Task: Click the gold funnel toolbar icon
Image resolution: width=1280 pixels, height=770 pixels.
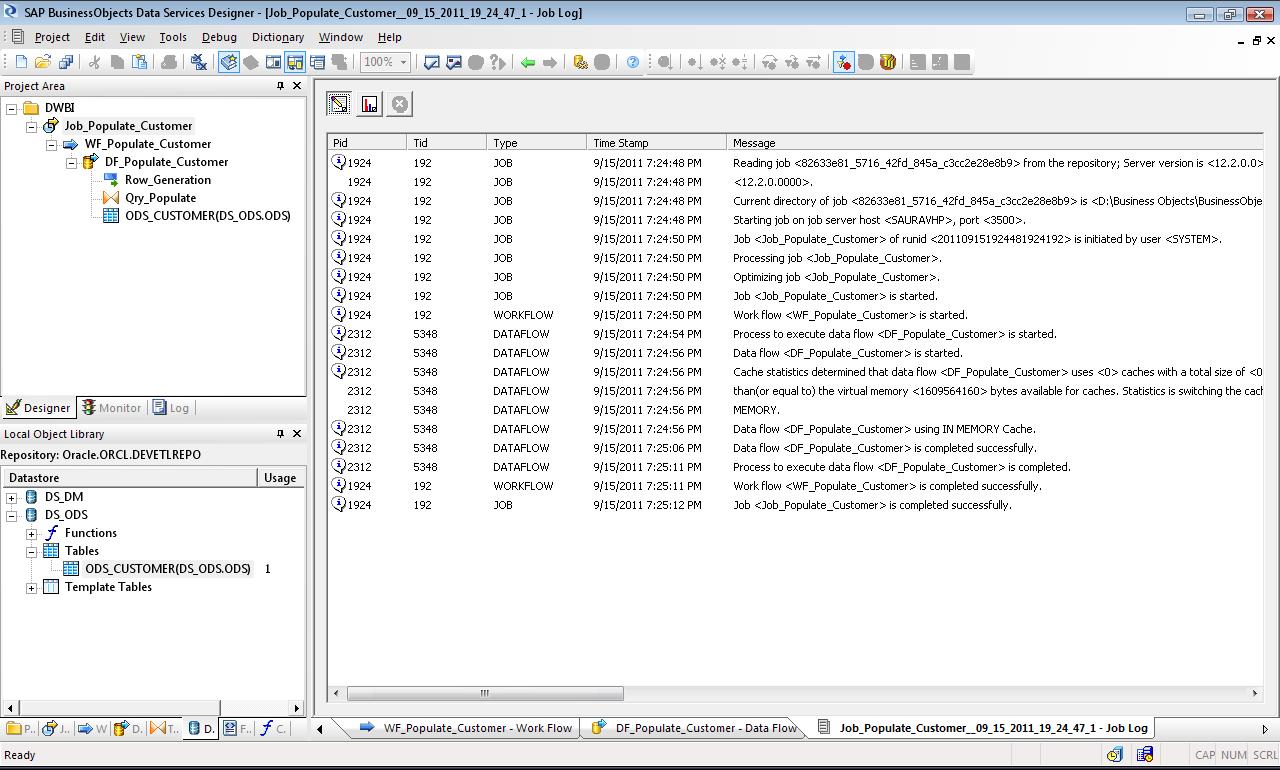Action: coord(888,62)
